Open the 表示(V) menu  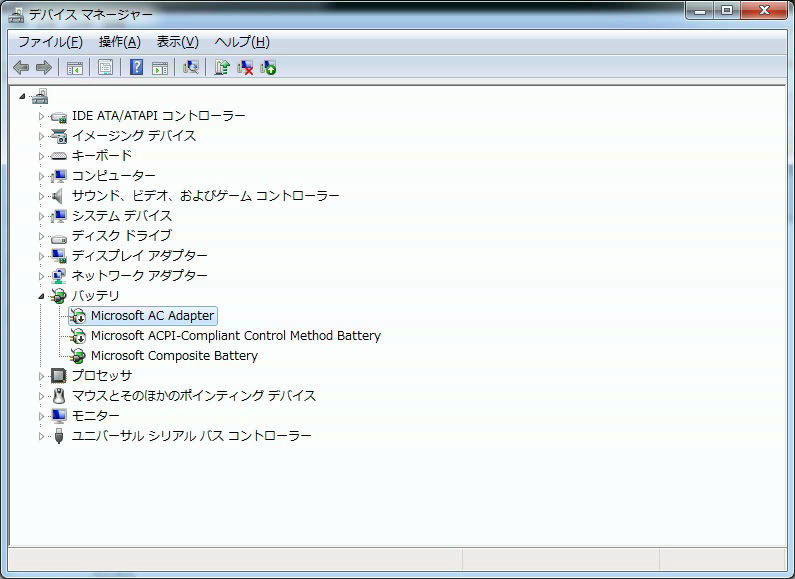[x=177, y=42]
